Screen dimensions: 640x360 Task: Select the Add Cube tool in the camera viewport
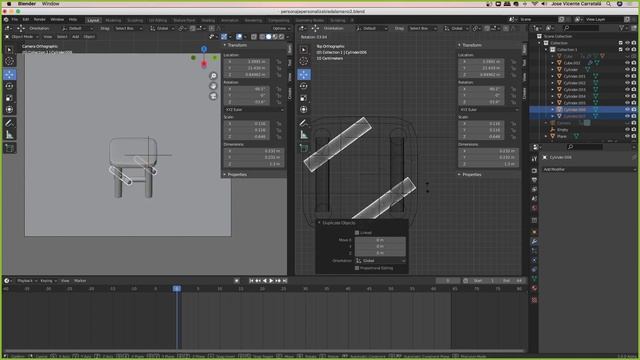pyautogui.click(x=9, y=148)
